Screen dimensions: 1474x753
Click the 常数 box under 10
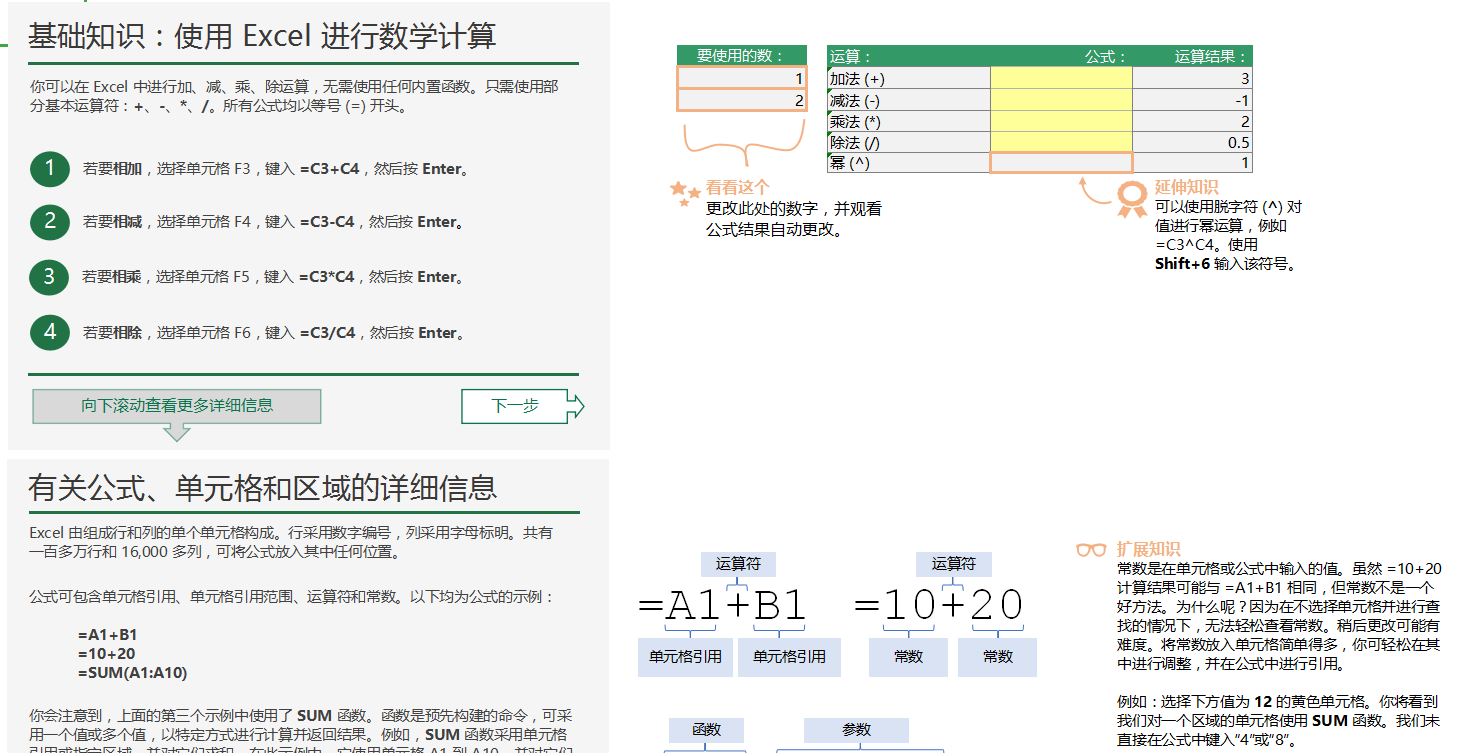[908, 657]
